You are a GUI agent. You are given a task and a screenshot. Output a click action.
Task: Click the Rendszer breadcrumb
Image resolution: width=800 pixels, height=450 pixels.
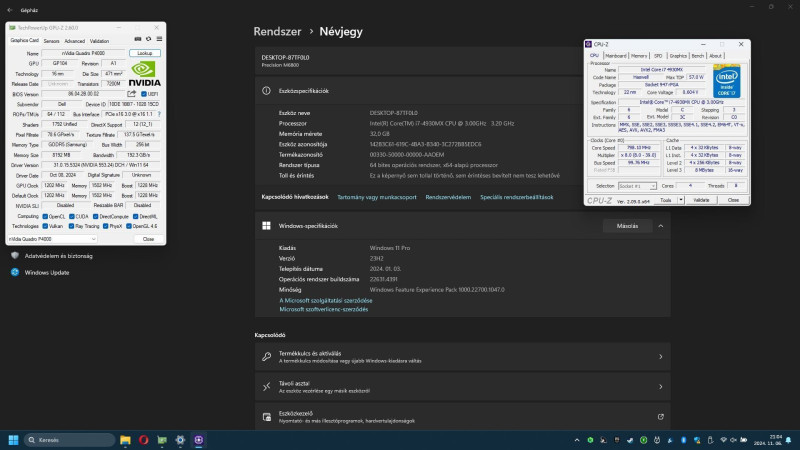tap(277, 32)
